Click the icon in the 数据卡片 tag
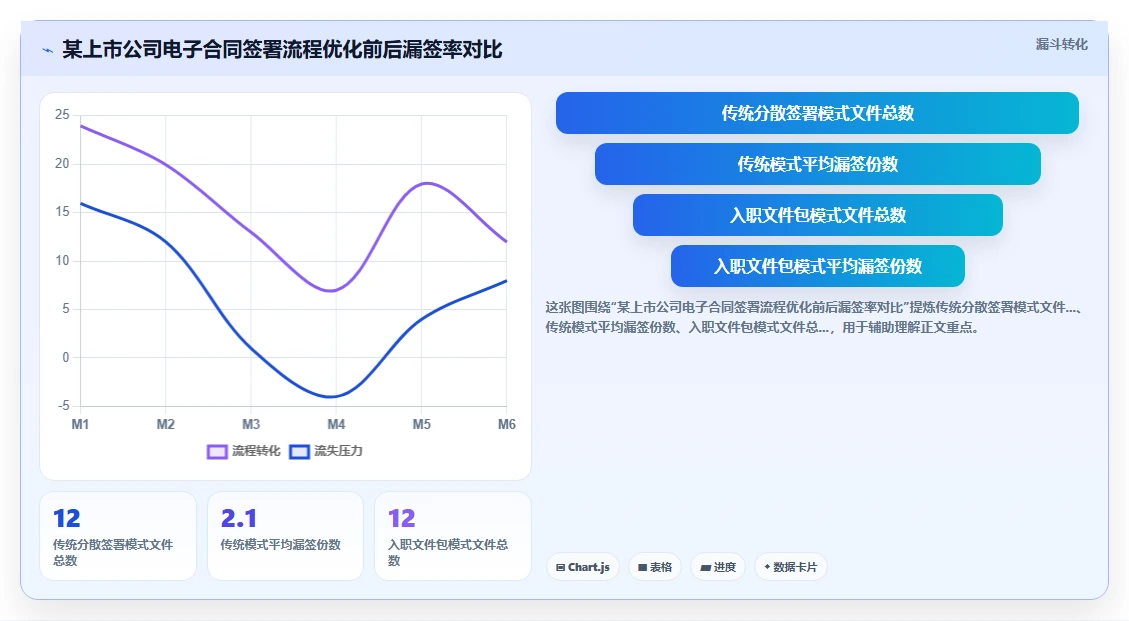The width and height of the screenshot is (1129, 621). coord(767,567)
